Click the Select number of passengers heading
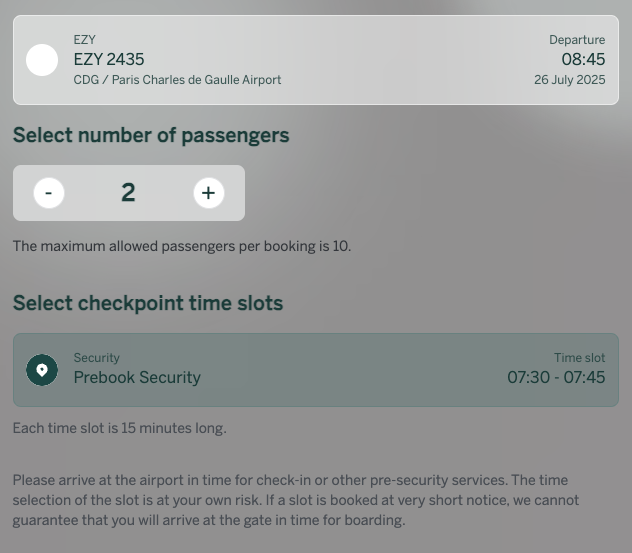 click(x=151, y=135)
